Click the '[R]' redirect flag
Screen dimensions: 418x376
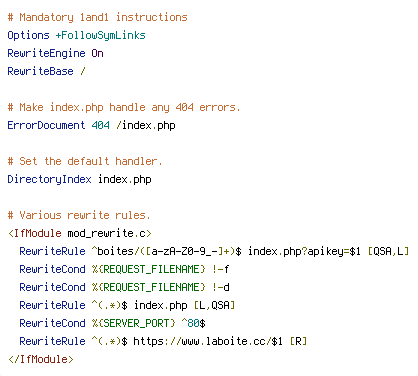click(x=298, y=341)
